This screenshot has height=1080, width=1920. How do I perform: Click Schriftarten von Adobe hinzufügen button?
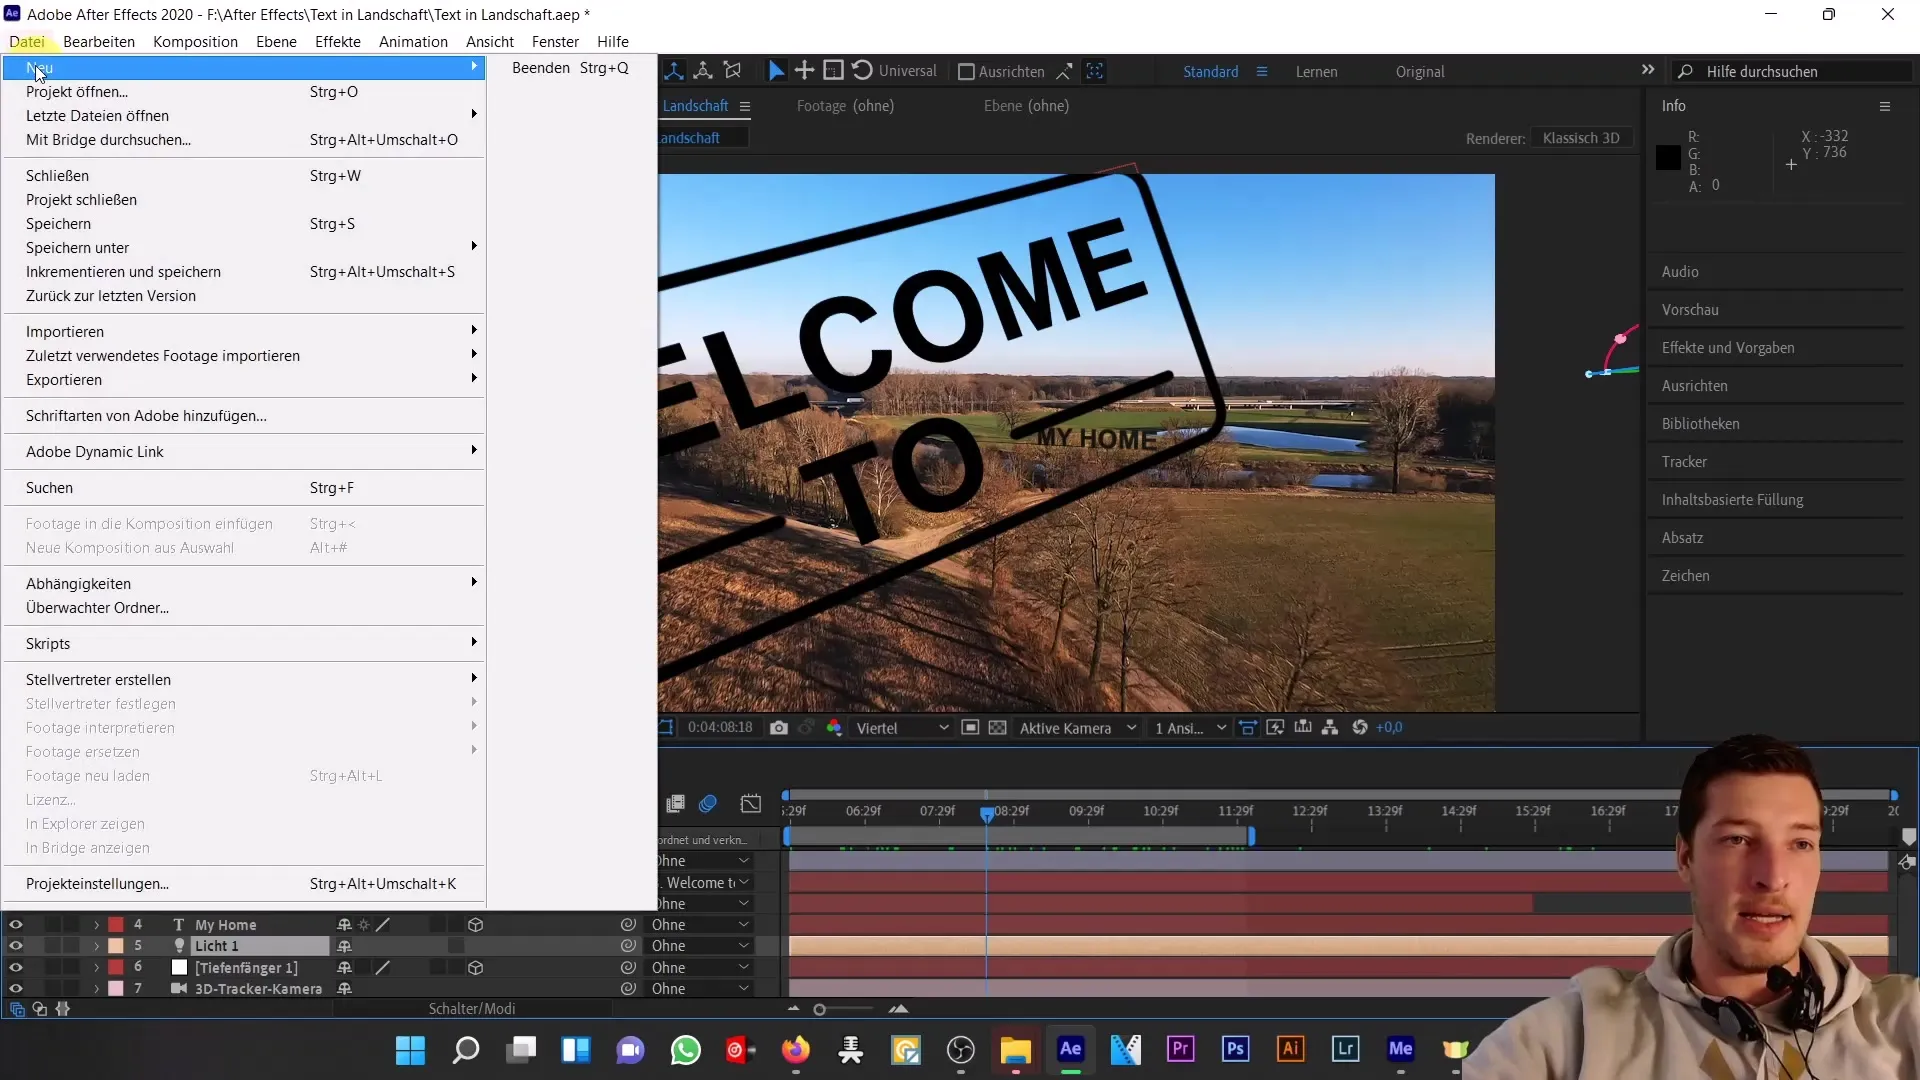(146, 415)
